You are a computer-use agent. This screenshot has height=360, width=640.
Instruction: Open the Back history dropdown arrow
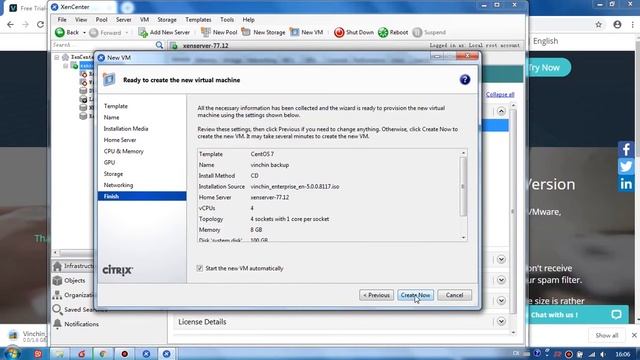point(84,33)
